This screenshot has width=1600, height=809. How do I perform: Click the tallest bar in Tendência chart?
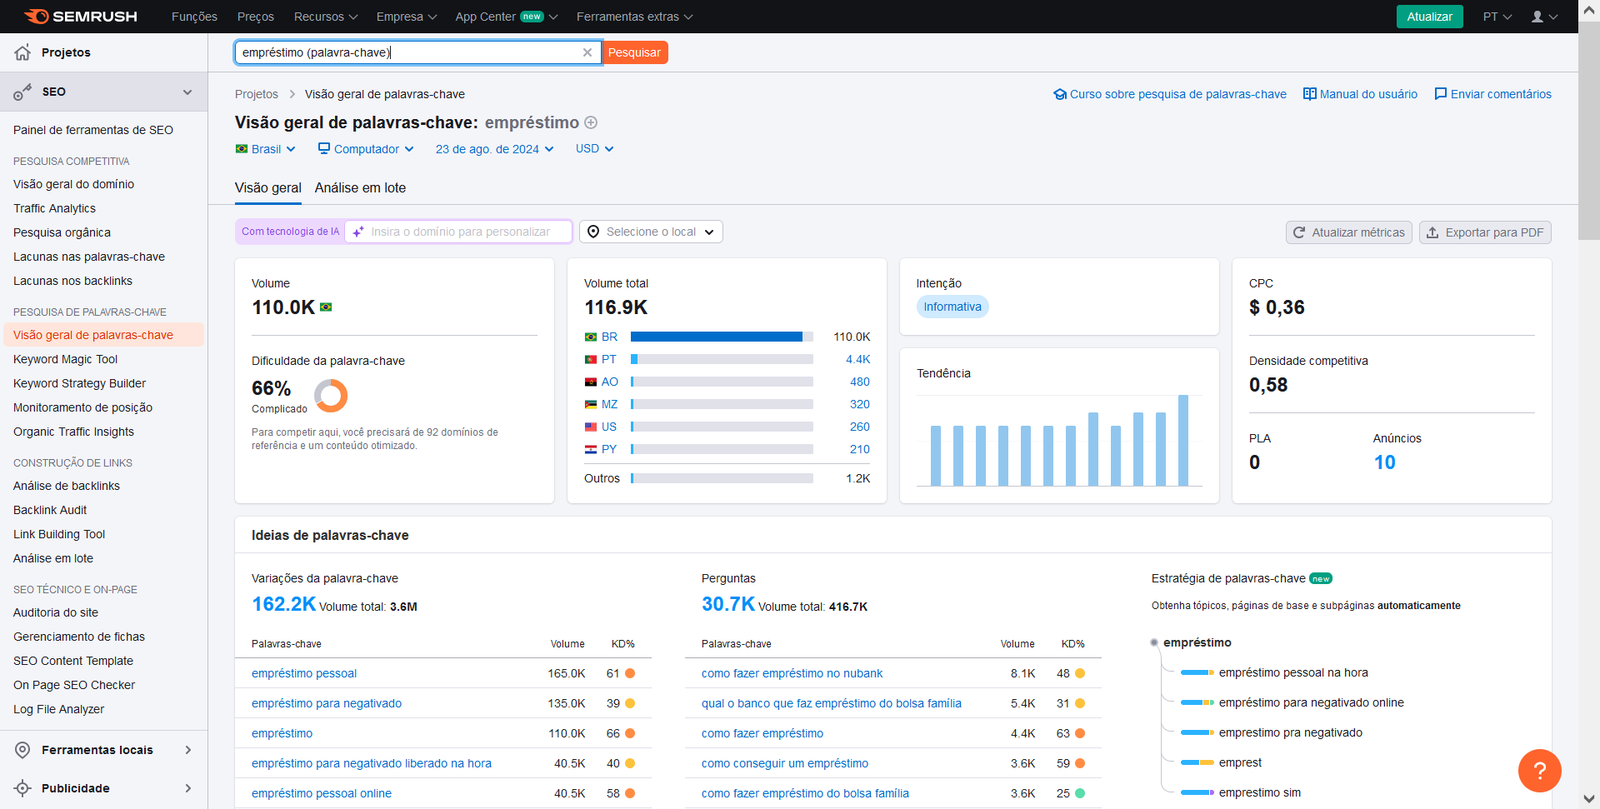[x=1183, y=440]
